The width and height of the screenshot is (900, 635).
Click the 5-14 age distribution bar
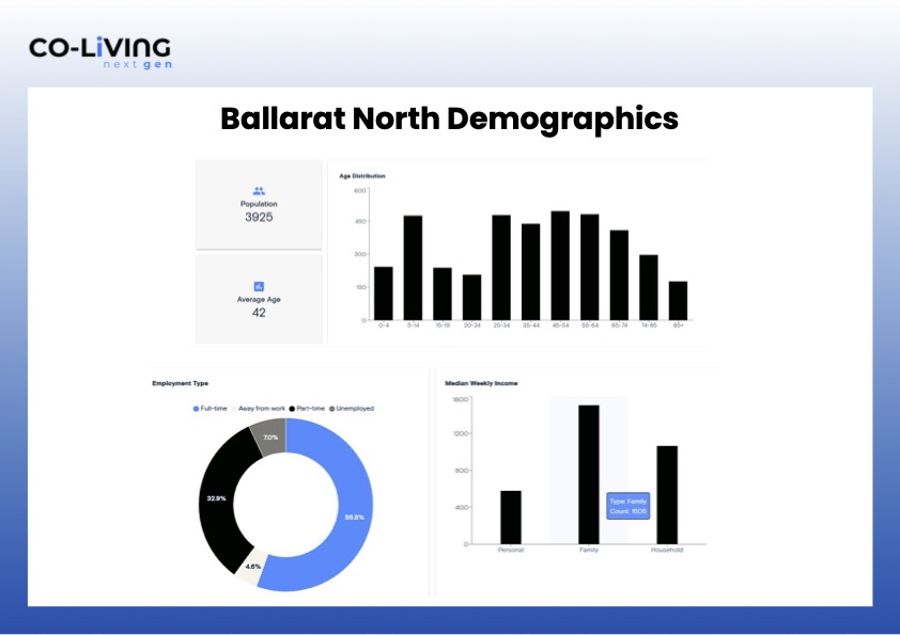(412, 267)
